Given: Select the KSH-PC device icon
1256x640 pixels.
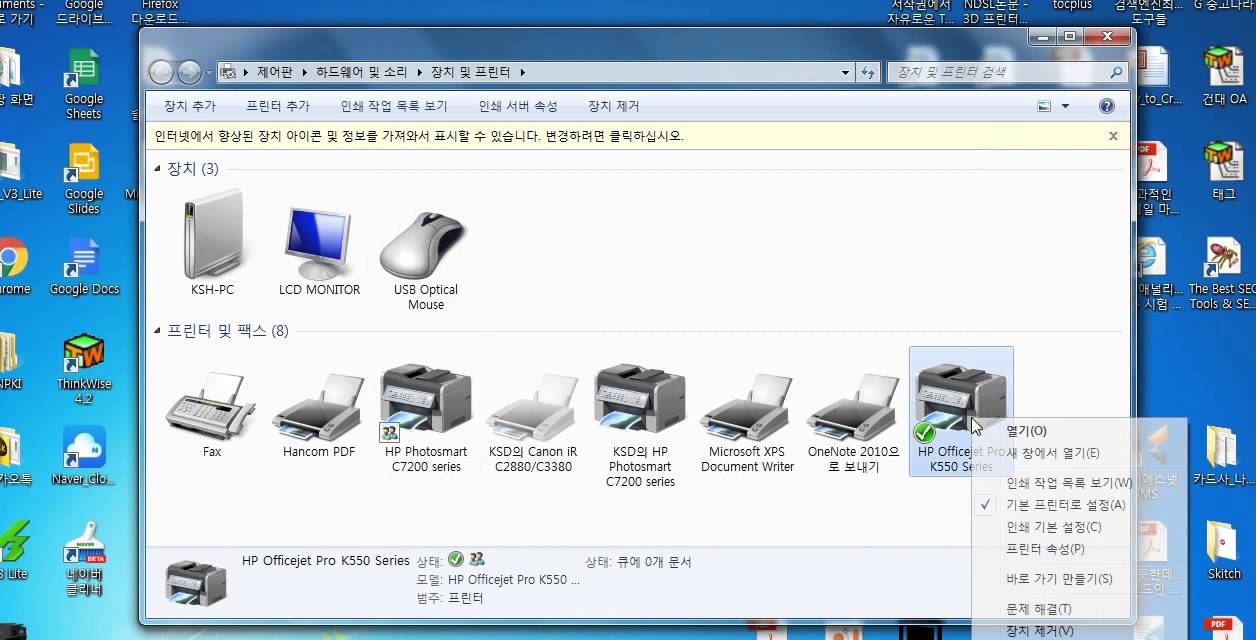Looking at the screenshot, I should point(212,235).
